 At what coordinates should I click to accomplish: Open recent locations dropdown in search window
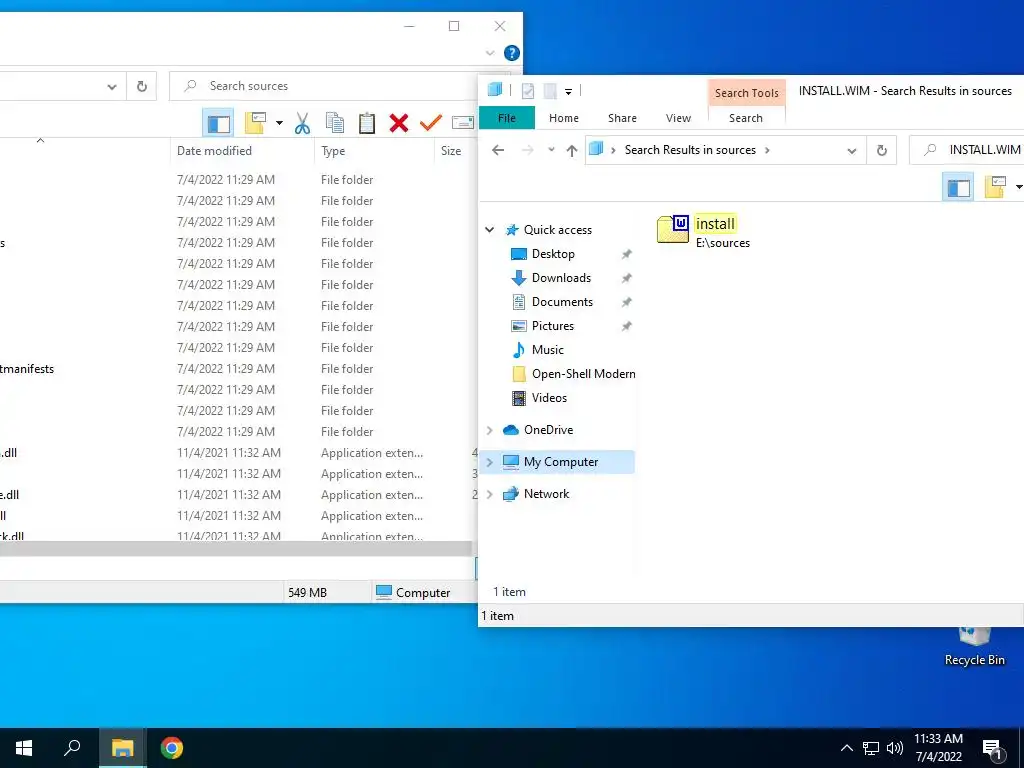pyautogui.click(x=551, y=150)
